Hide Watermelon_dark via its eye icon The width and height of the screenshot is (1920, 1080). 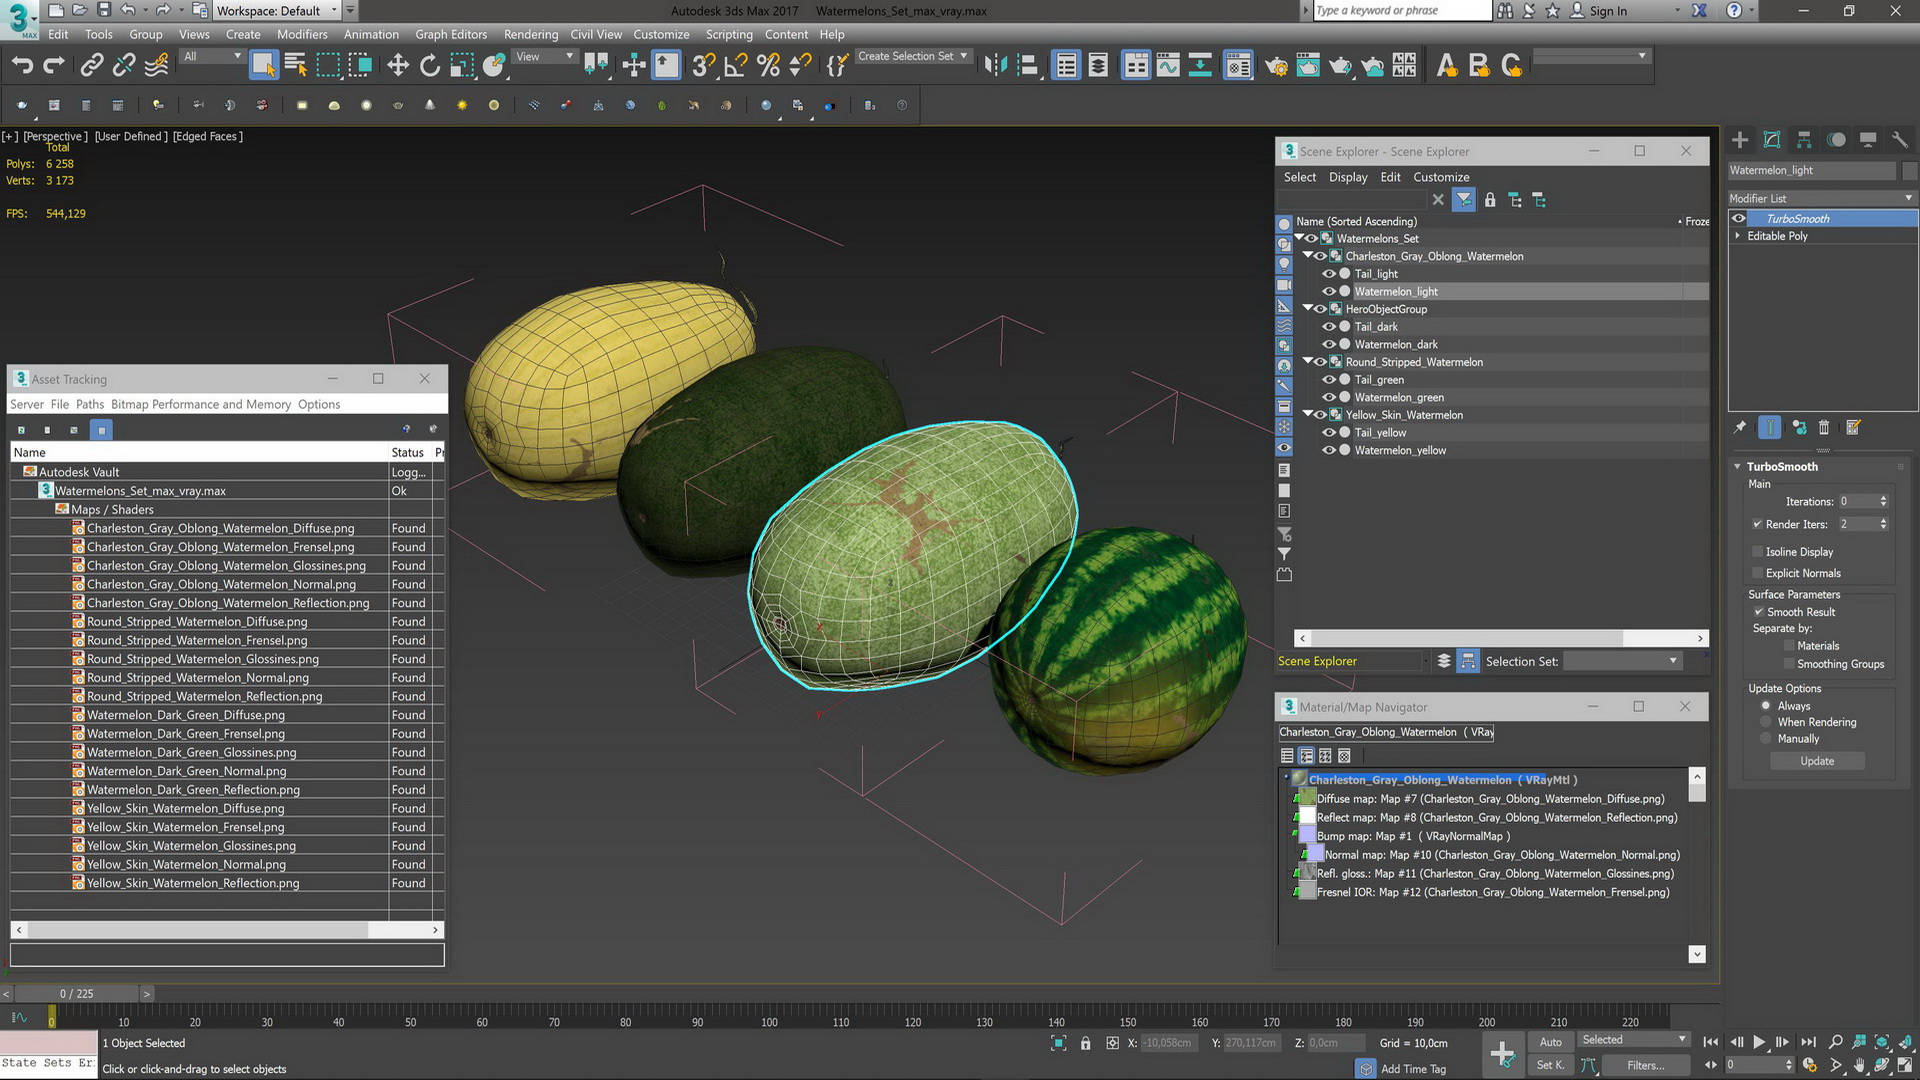[x=1329, y=344]
